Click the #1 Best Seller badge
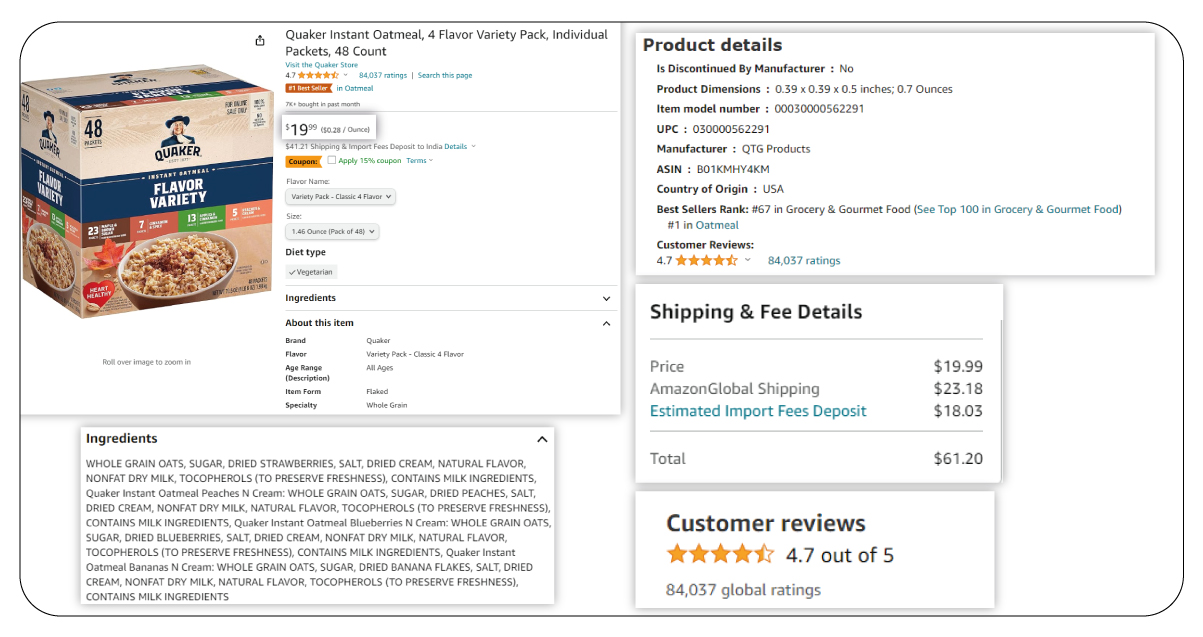The height and width of the screenshot is (637, 1203). pos(308,88)
